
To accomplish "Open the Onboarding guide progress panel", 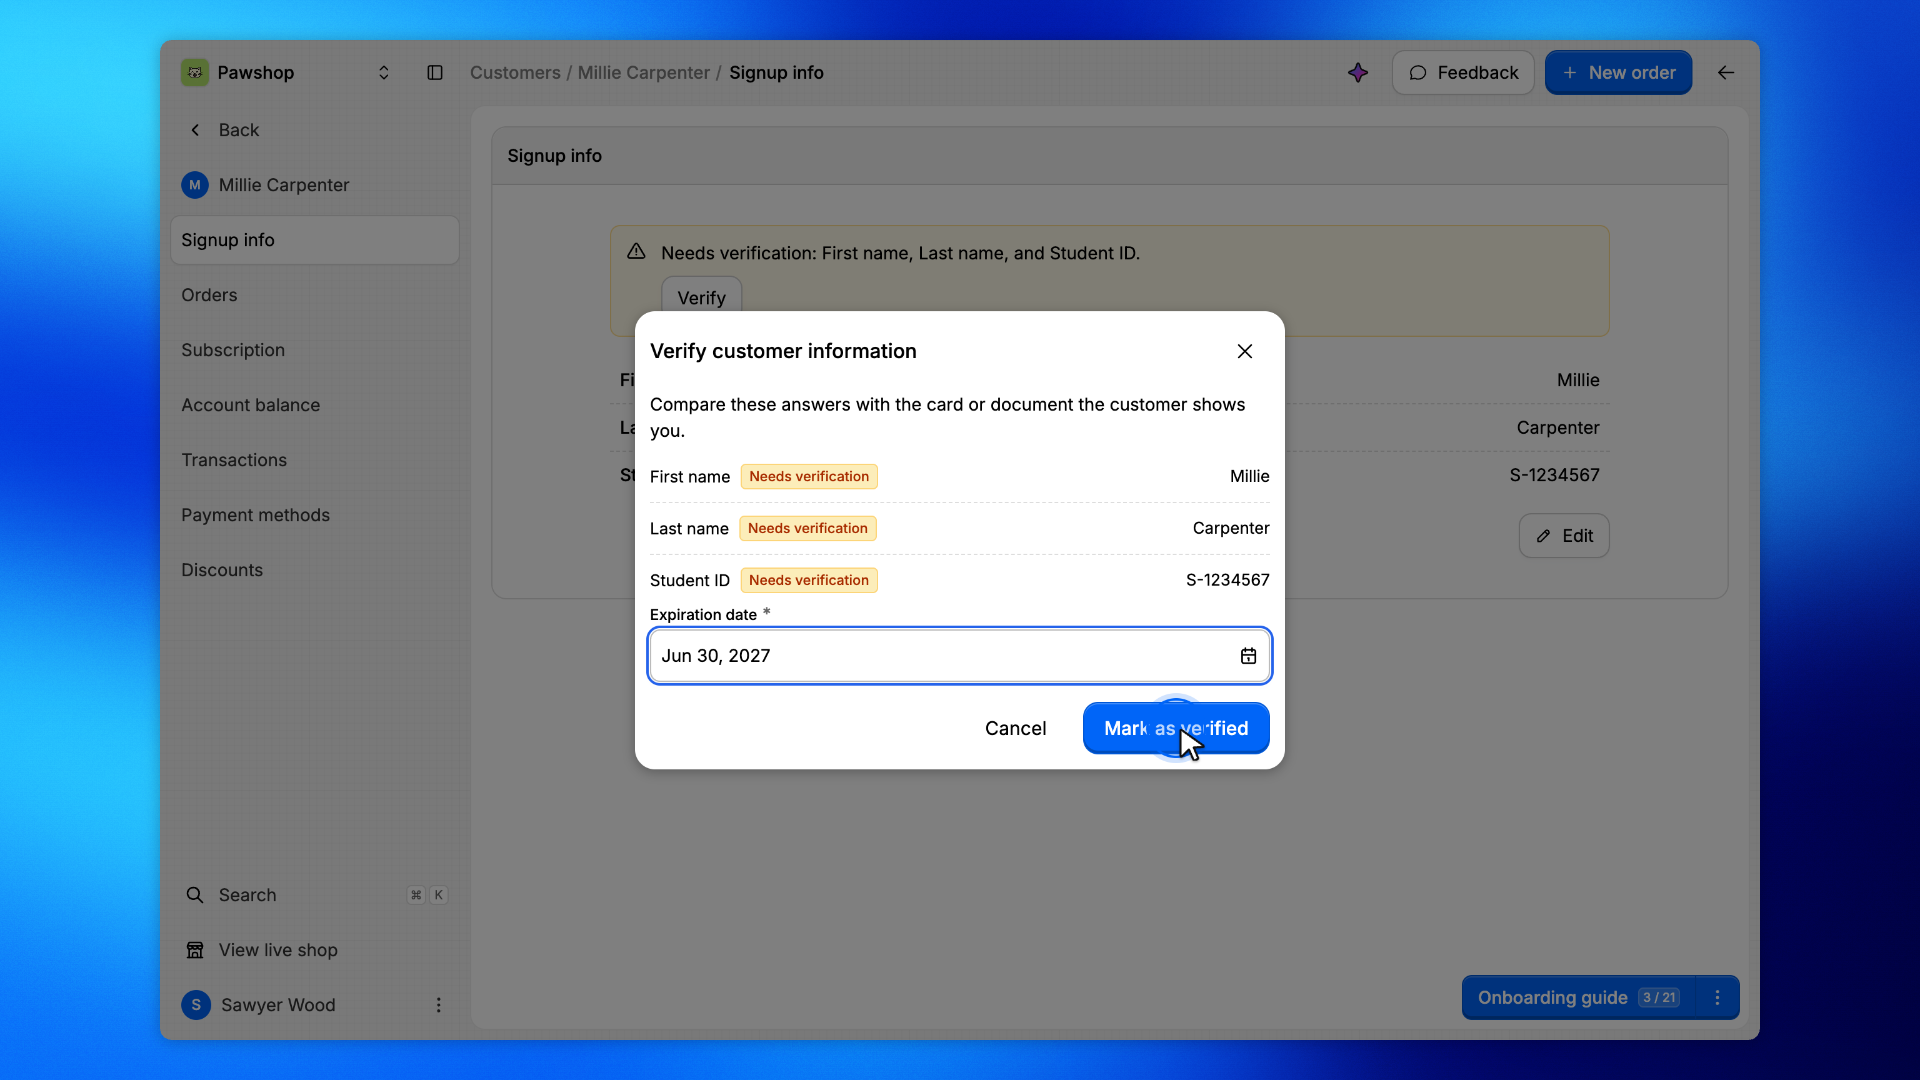I will click(1578, 998).
